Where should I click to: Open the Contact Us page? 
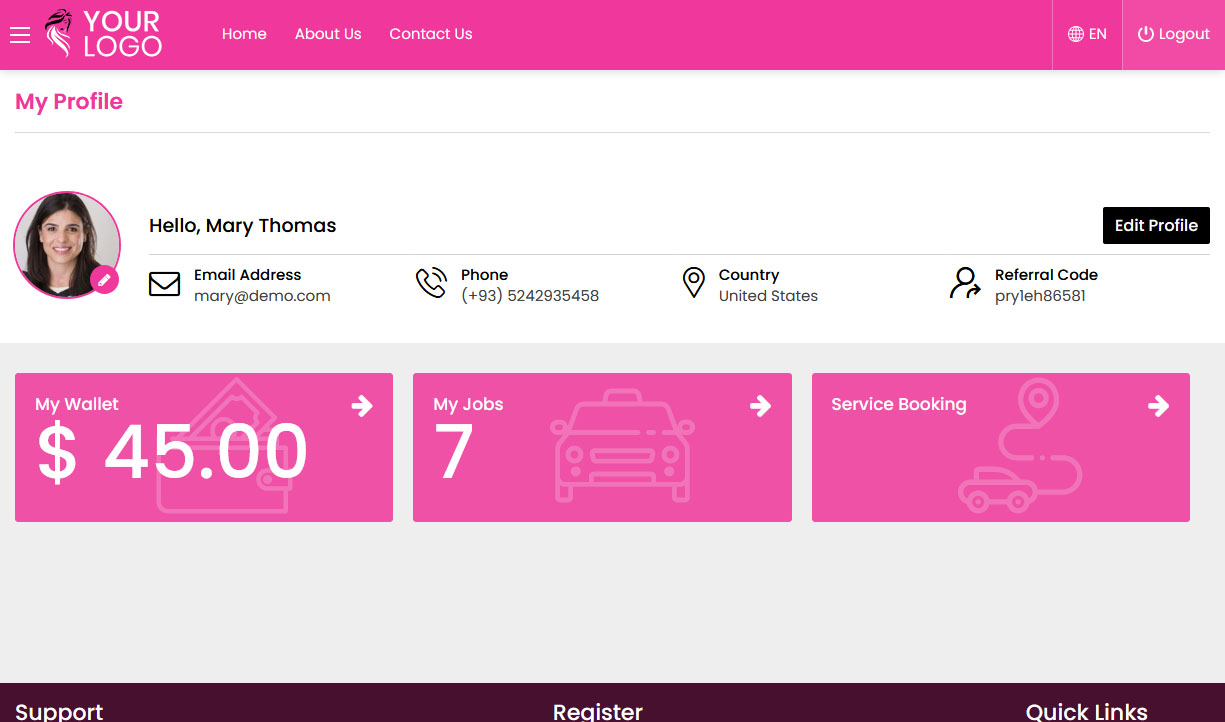(431, 34)
